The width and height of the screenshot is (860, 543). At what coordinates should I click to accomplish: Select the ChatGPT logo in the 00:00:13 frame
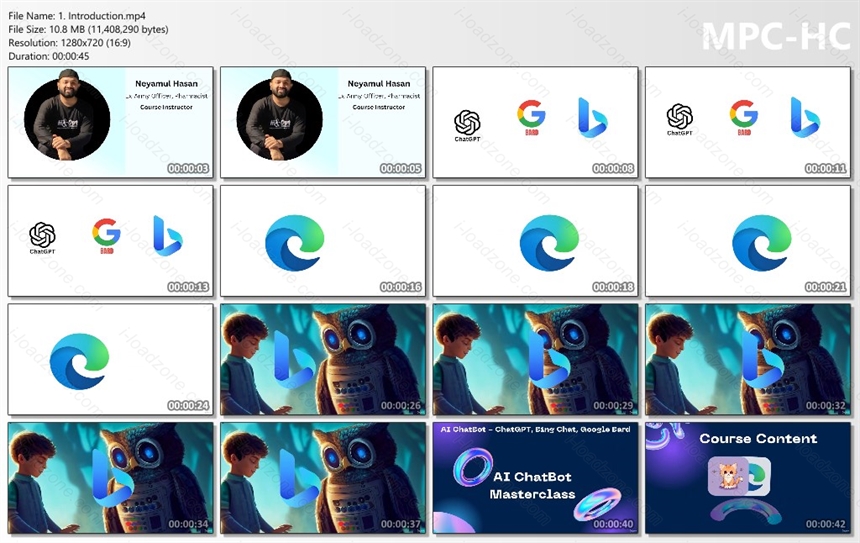point(42,238)
